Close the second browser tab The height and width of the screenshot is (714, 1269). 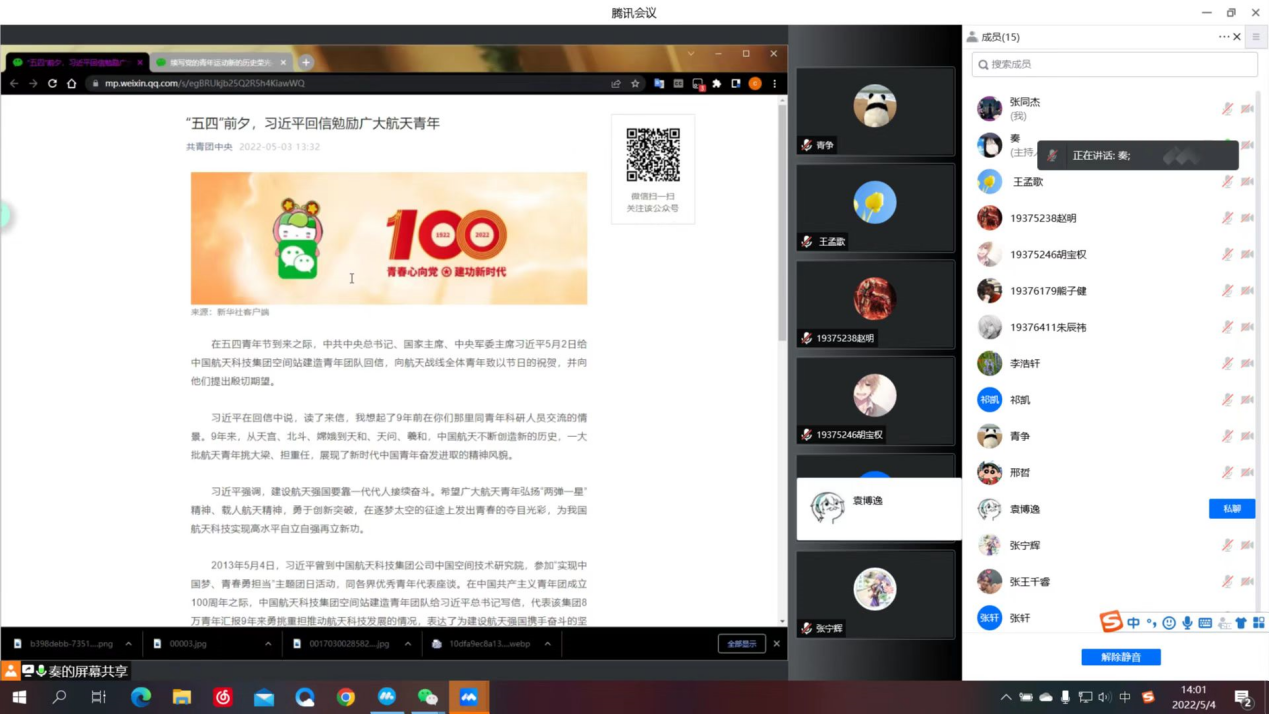(x=283, y=62)
